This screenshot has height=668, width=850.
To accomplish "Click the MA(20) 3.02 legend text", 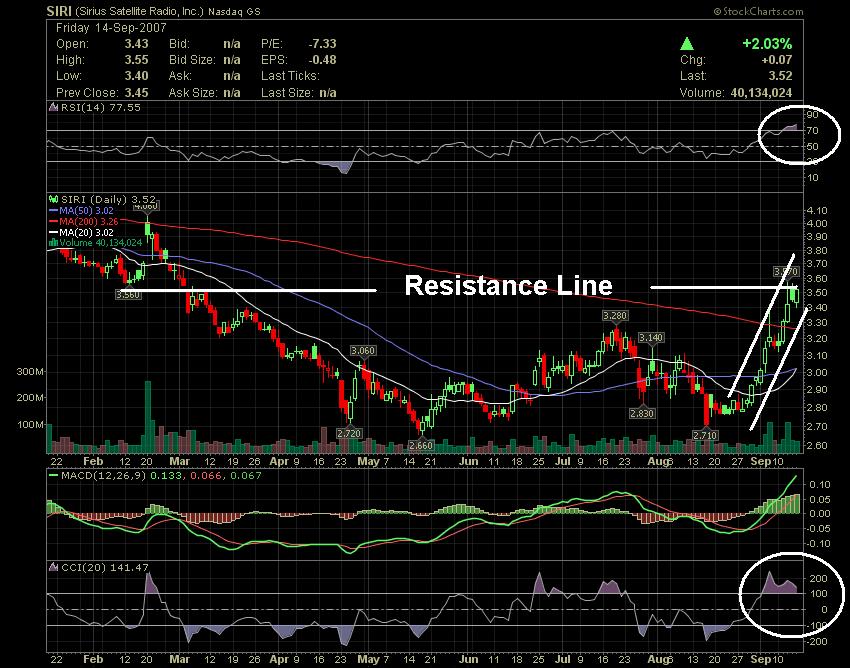I will point(87,233).
